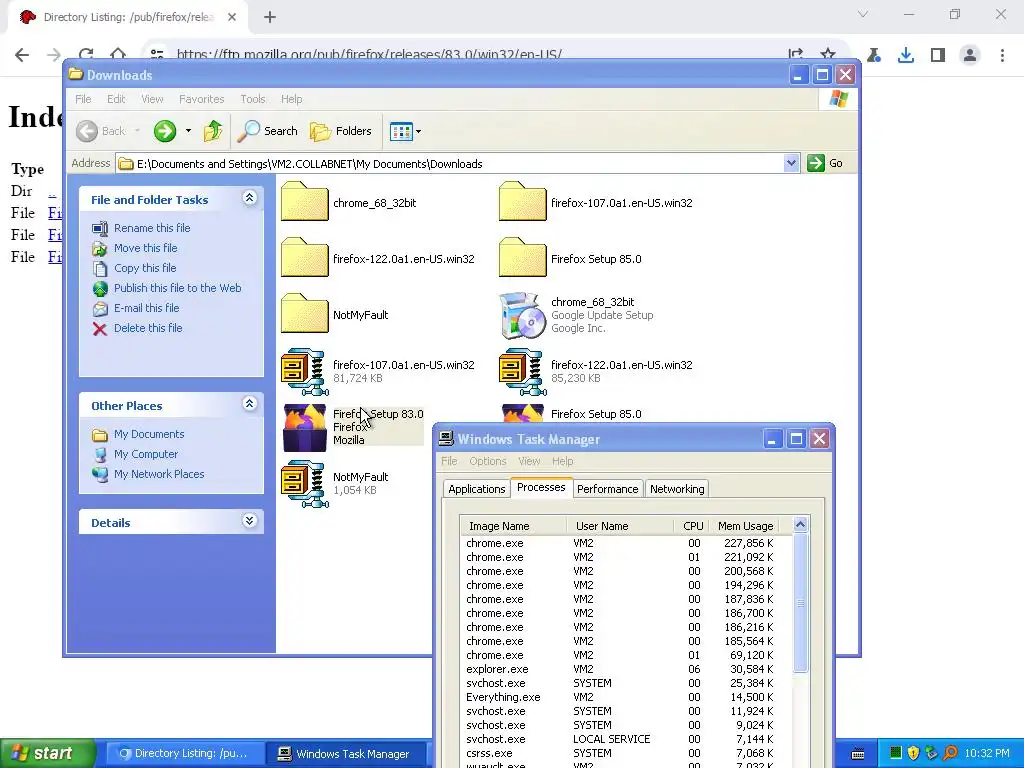Select the NotMyFault zip file of 1,054 KB
The width and height of the screenshot is (1024, 768).
pyautogui.click(x=334, y=483)
